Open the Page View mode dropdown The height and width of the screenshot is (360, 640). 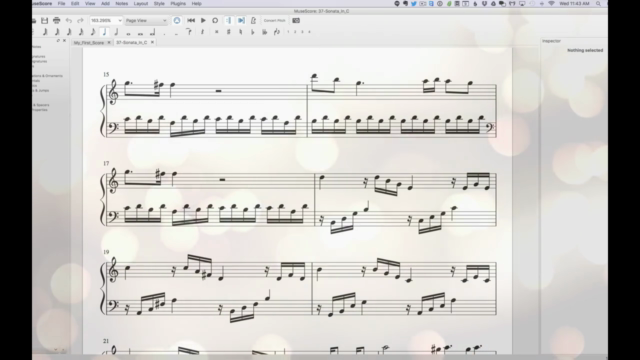click(x=146, y=20)
